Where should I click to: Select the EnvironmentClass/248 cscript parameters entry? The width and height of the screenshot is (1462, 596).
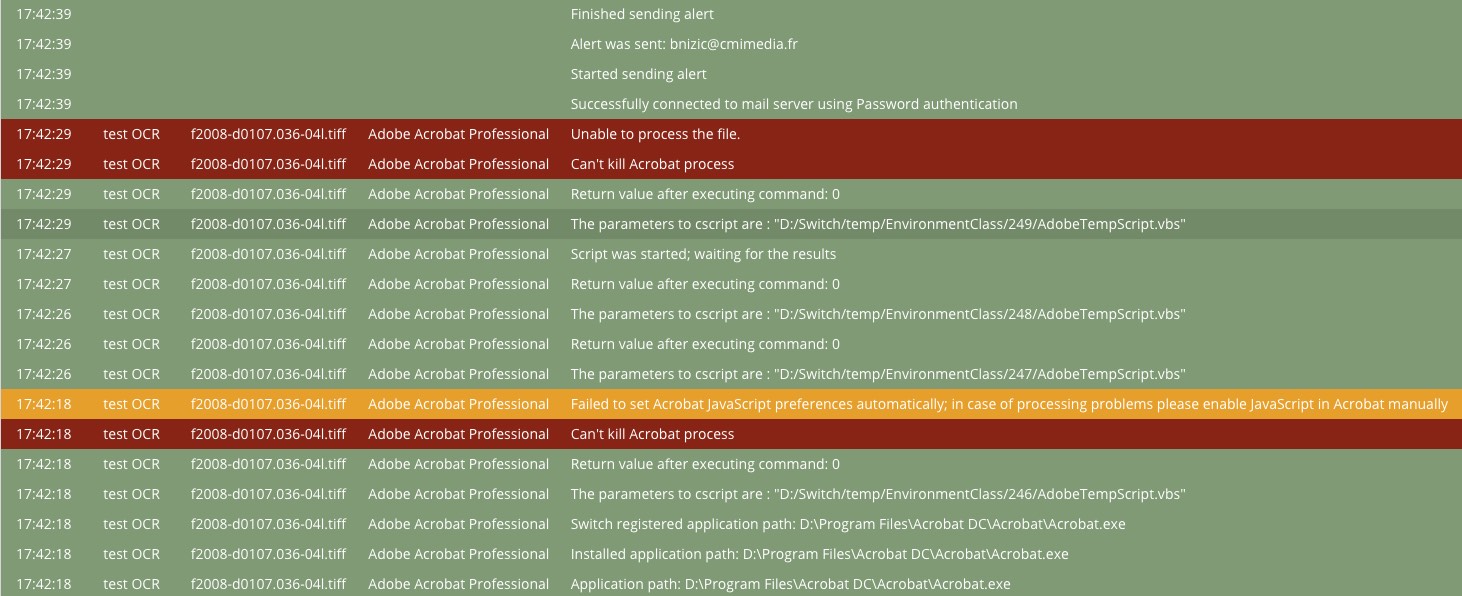click(877, 314)
